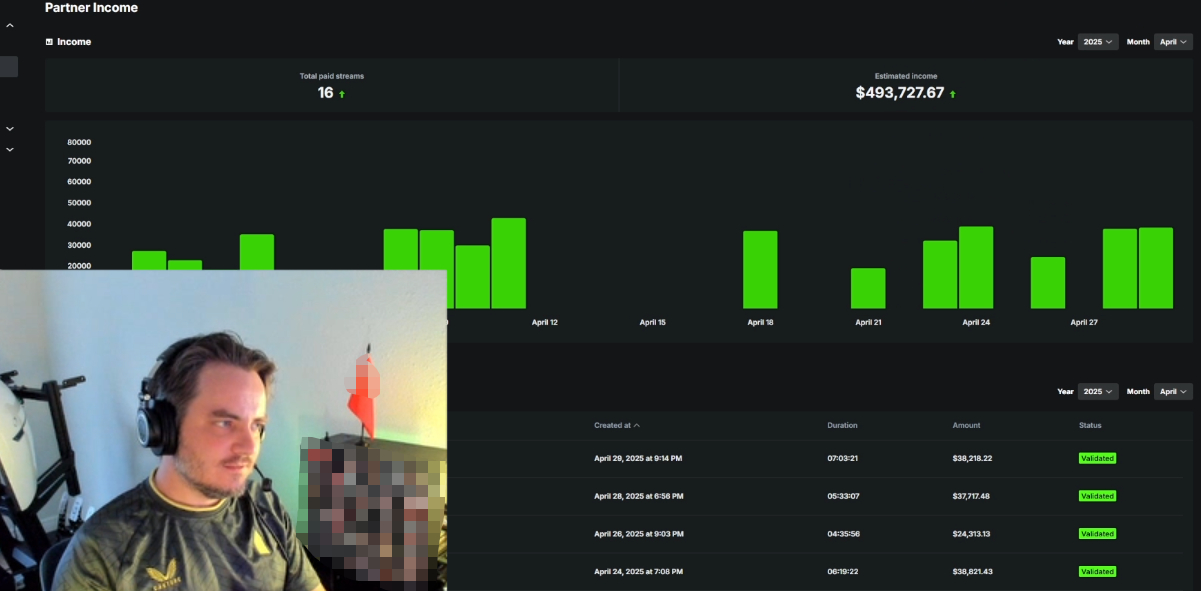Screen dimensions: 1201x591
Task: Select the highlighted sidebar menu item
Action: [9, 67]
